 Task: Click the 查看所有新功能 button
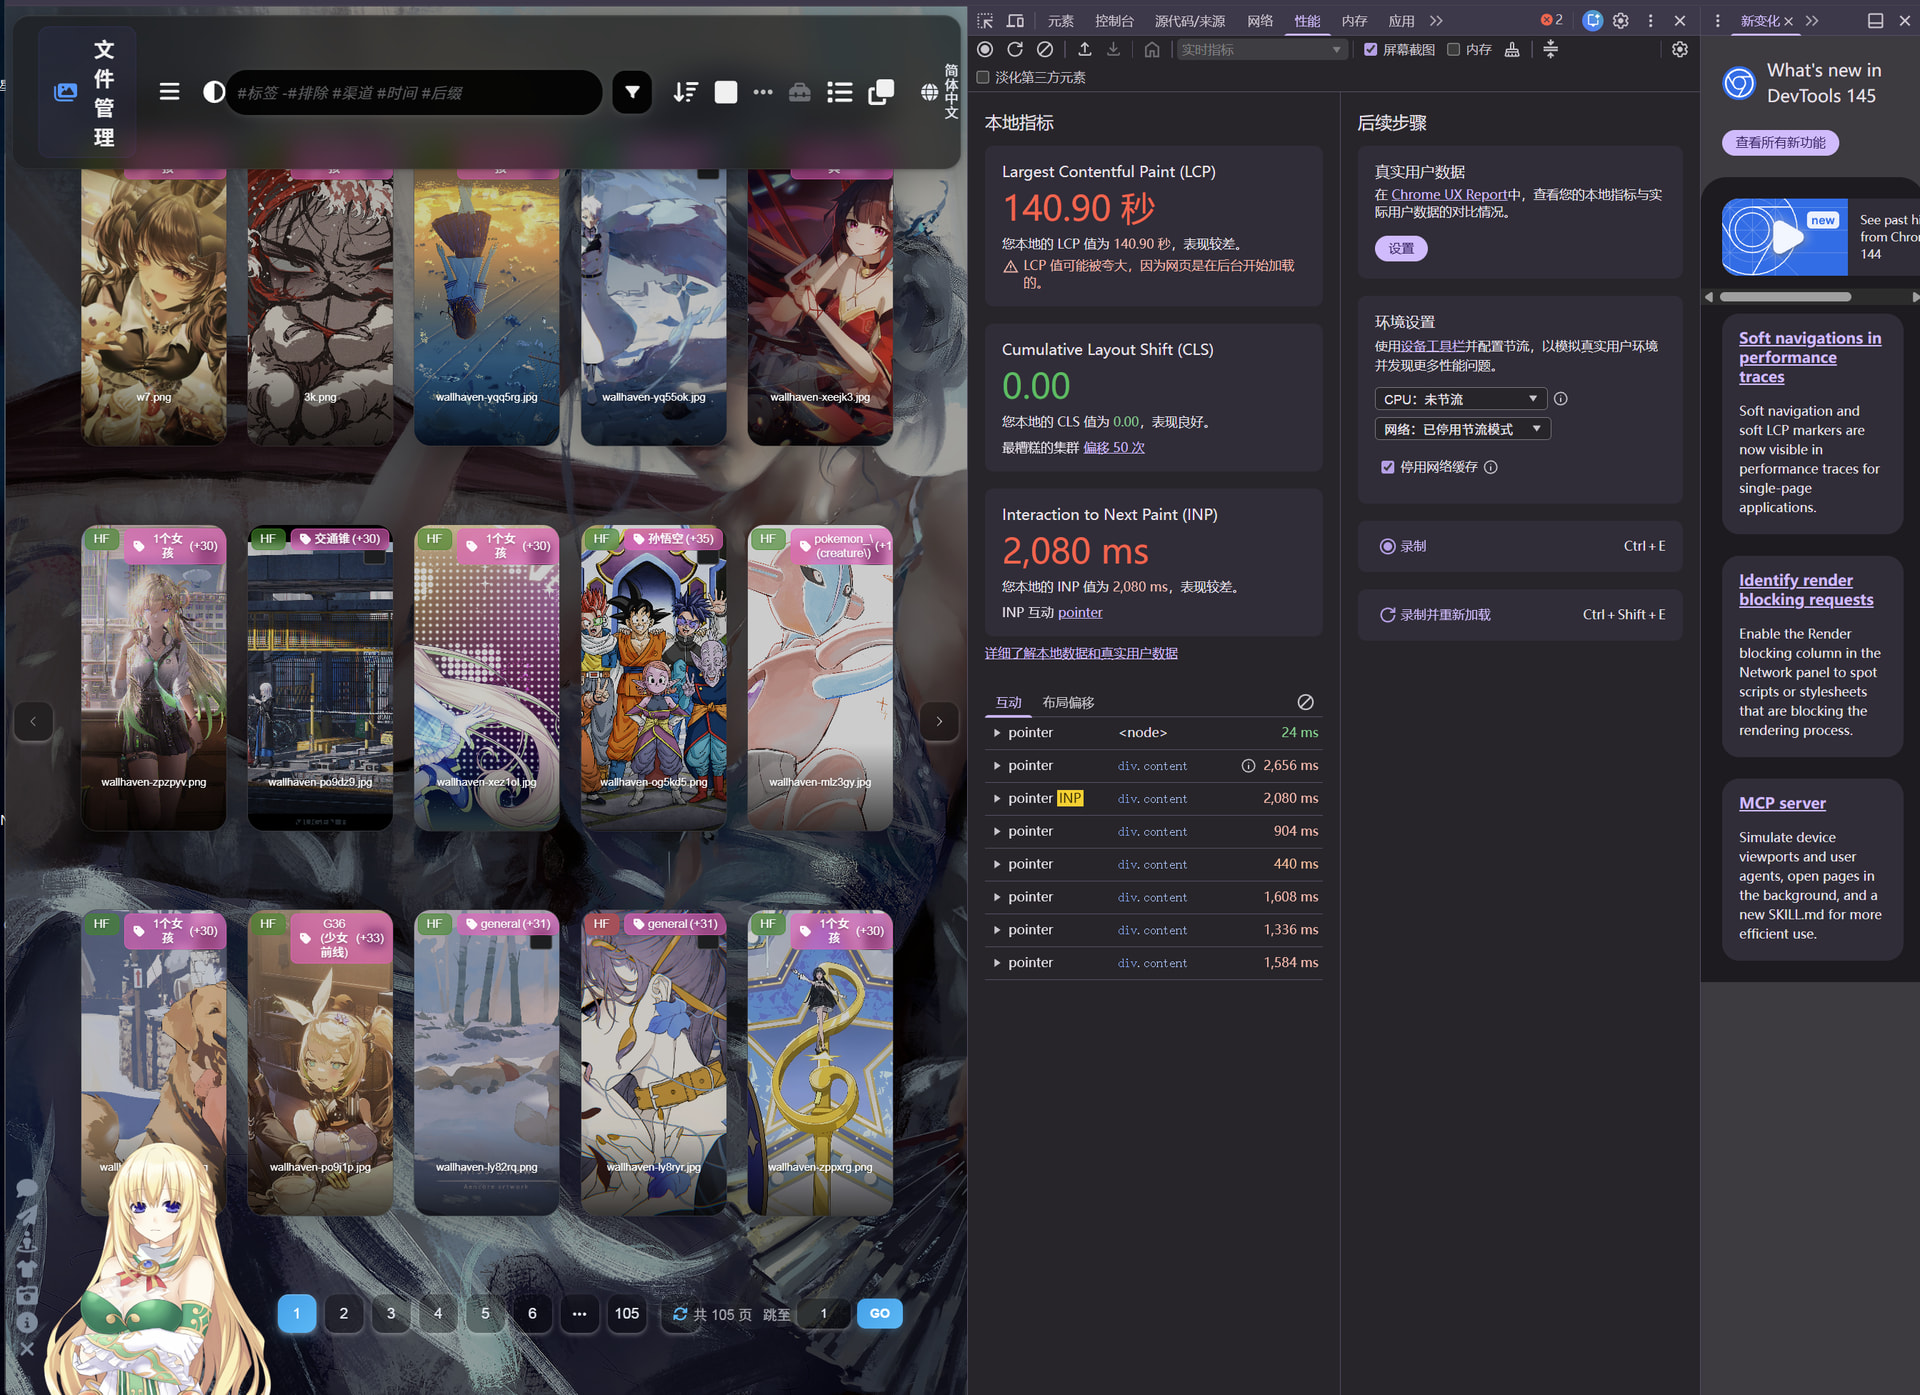pyautogui.click(x=1780, y=142)
